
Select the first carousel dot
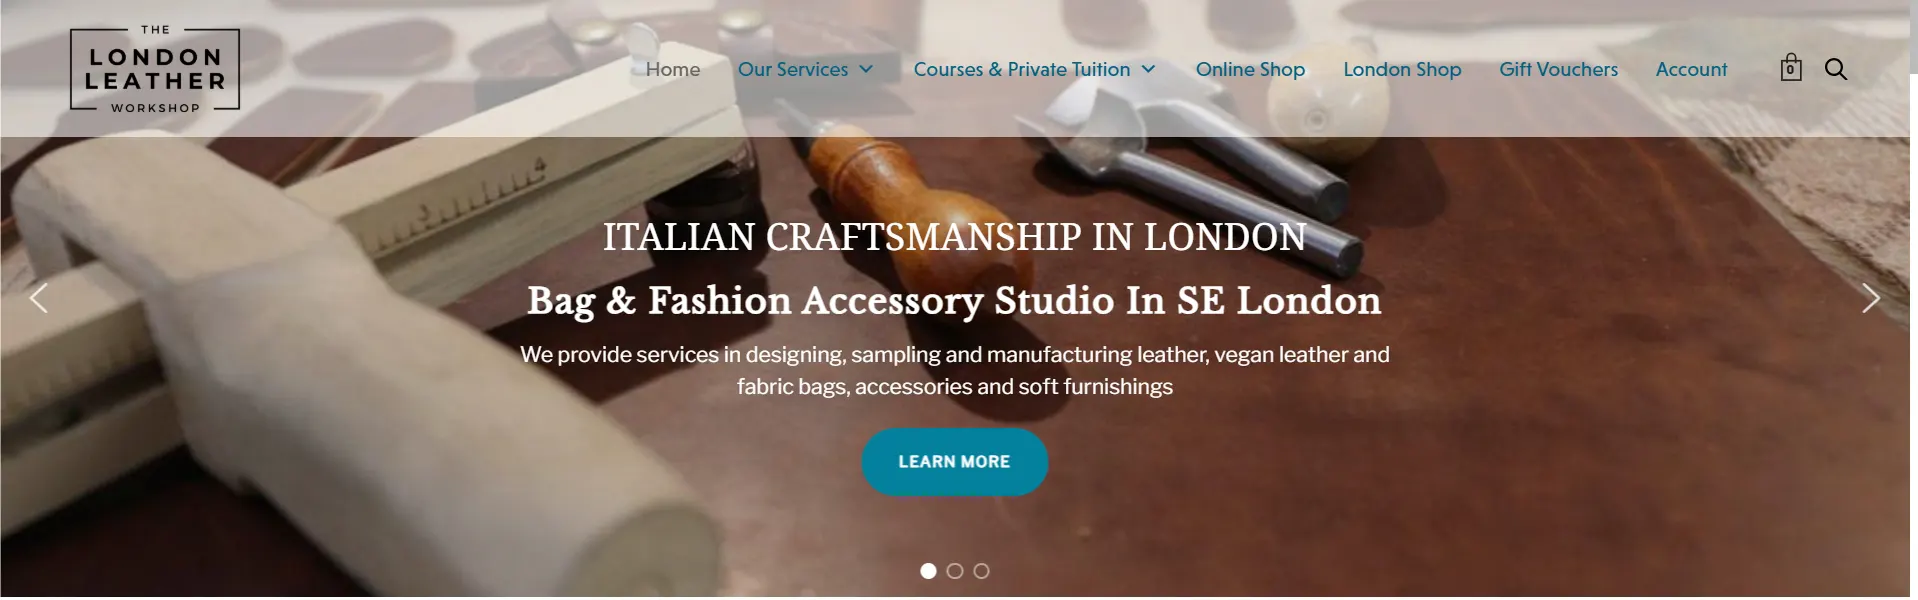click(x=928, y=571)
